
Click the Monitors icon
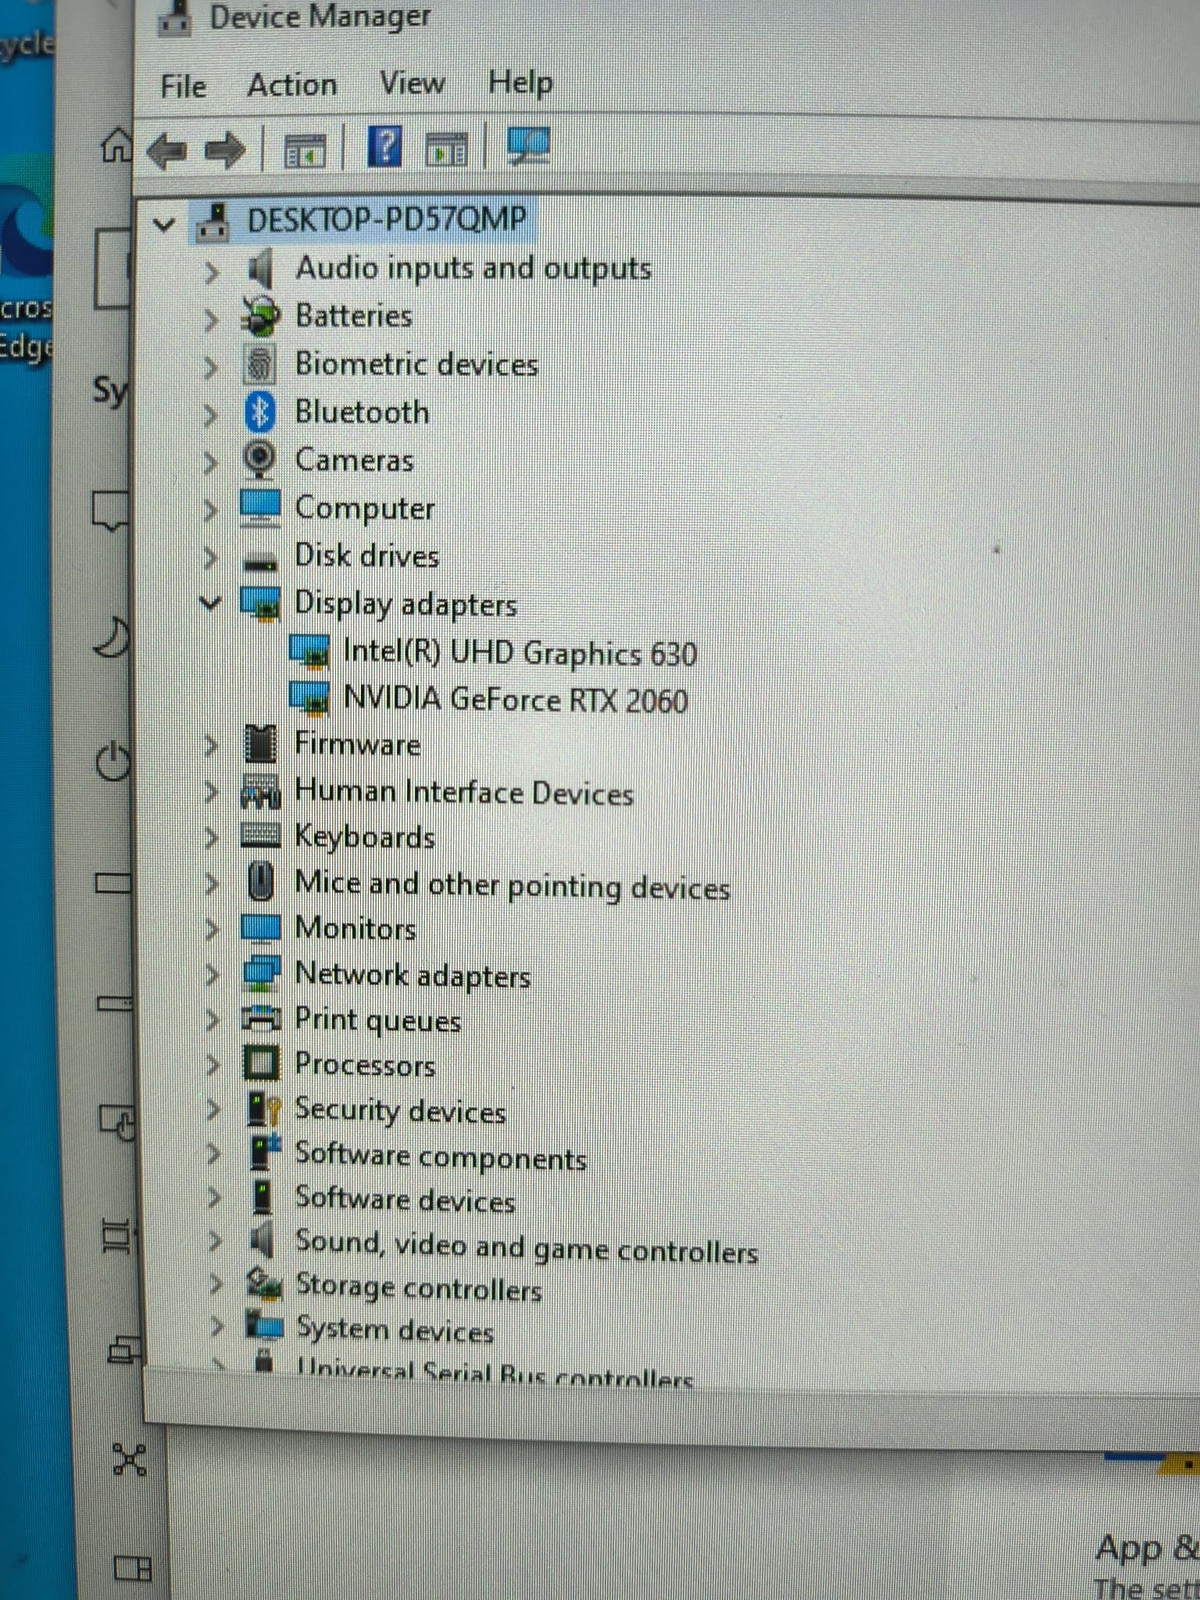coord(261,928)
